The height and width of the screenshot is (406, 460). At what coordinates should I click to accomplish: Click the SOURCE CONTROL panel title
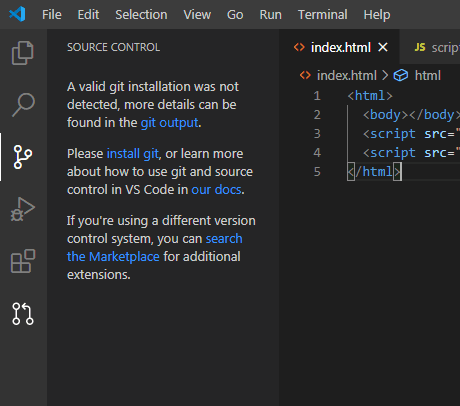click(113, 47)
